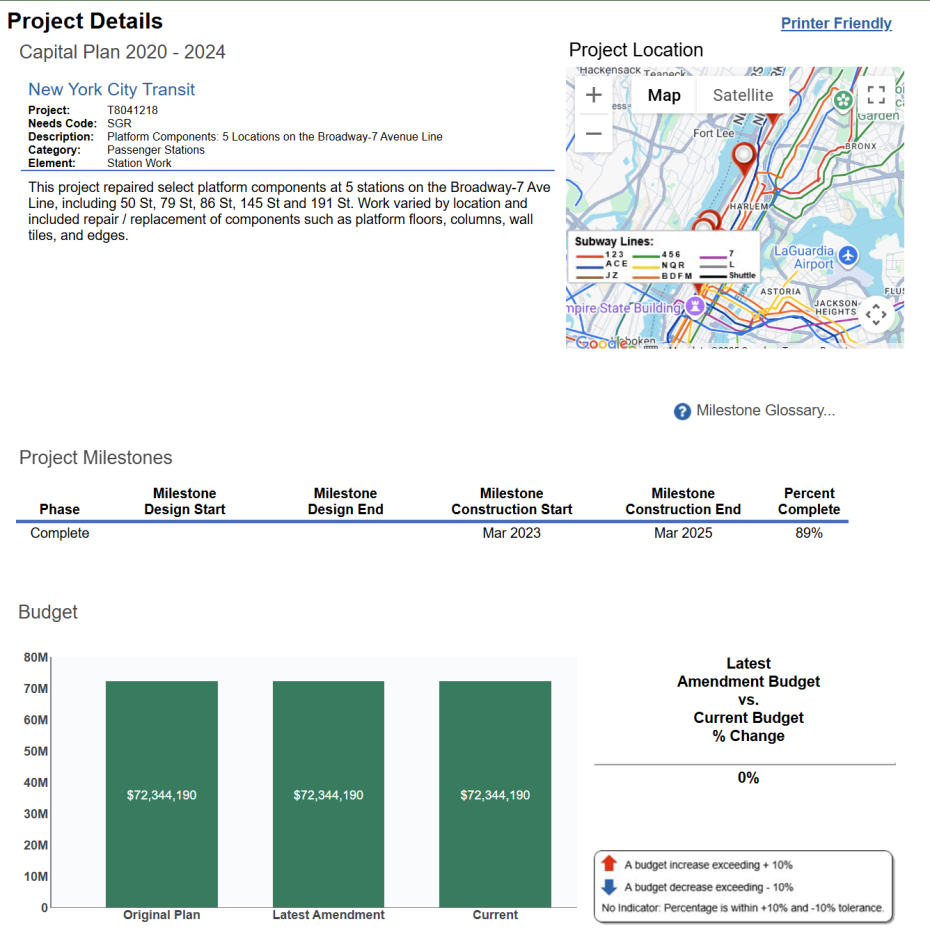The height and width of the screenshot is (940, 930).
Task: Switch map to Map view
Action: (664, 95)
